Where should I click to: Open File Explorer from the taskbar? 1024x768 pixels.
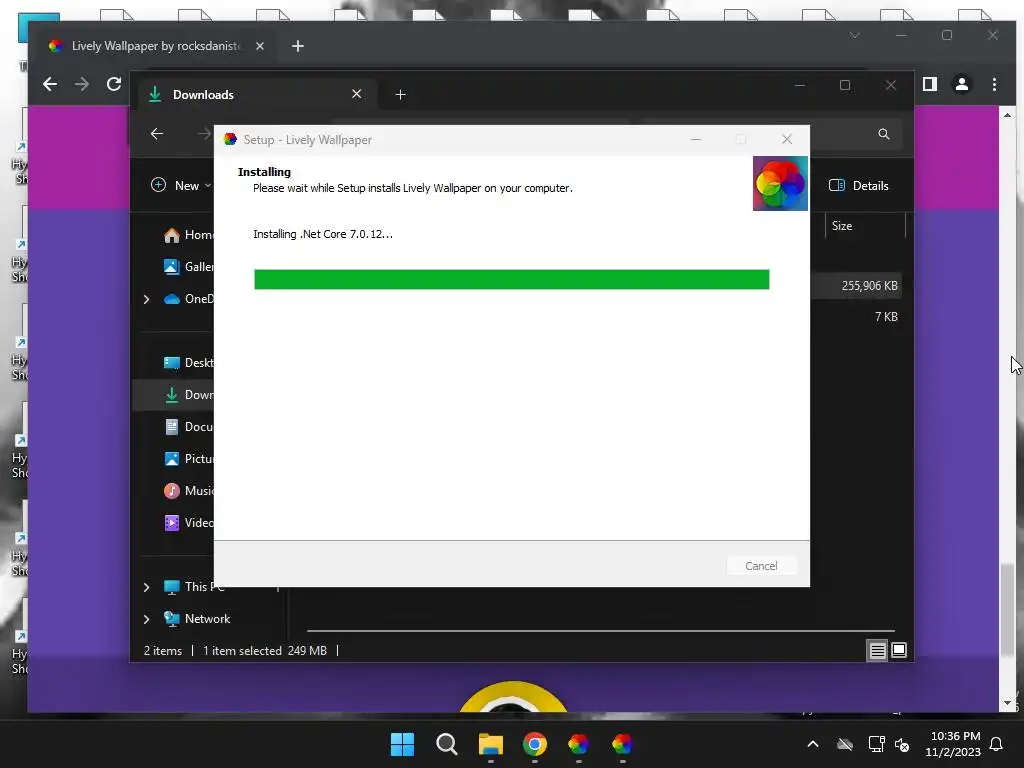pos(490,744)
